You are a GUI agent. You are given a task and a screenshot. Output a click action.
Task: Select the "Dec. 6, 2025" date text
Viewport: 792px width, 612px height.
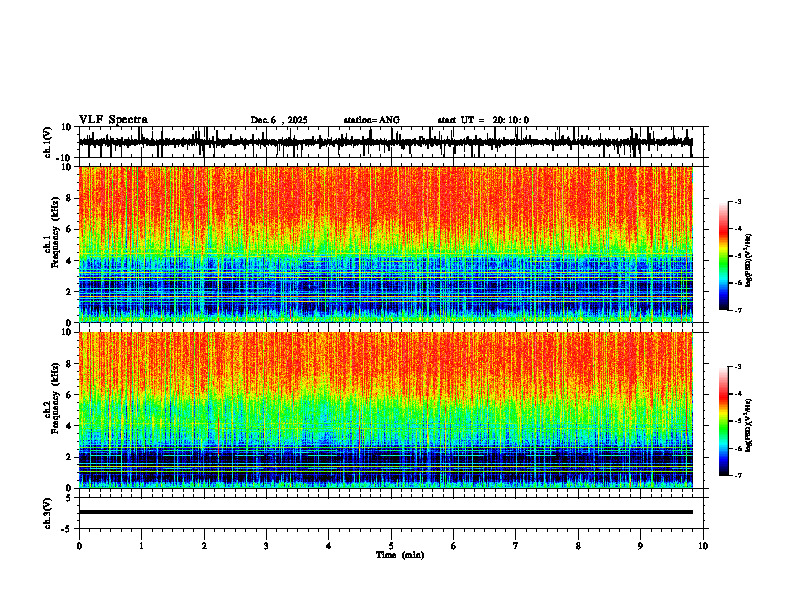279,120
